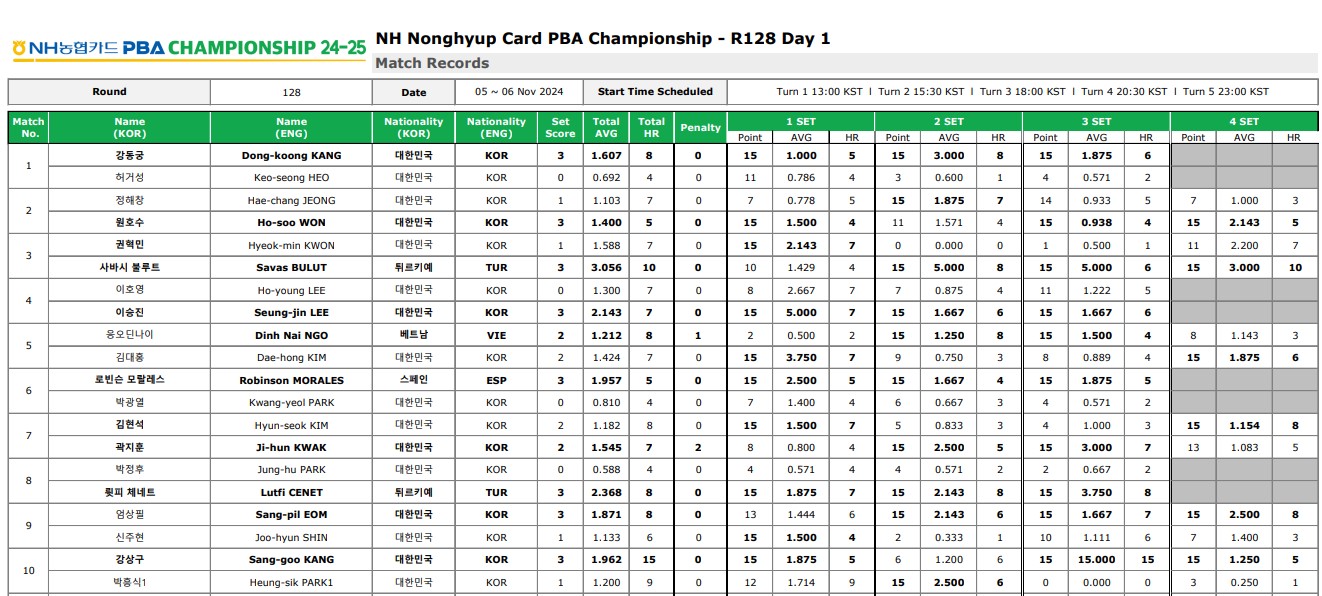Select player name 'Ho-soo WON'
This screenshot has width=1322, height=596.
click(291, 223)
